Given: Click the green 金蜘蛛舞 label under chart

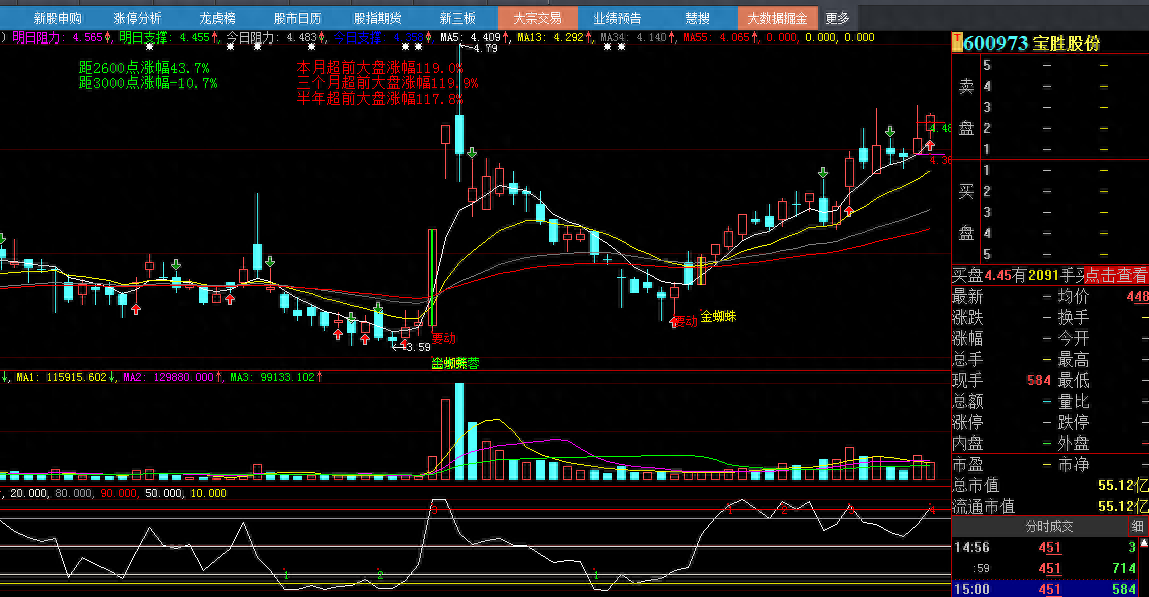Looking at the screenshot, I should (455, 363).
